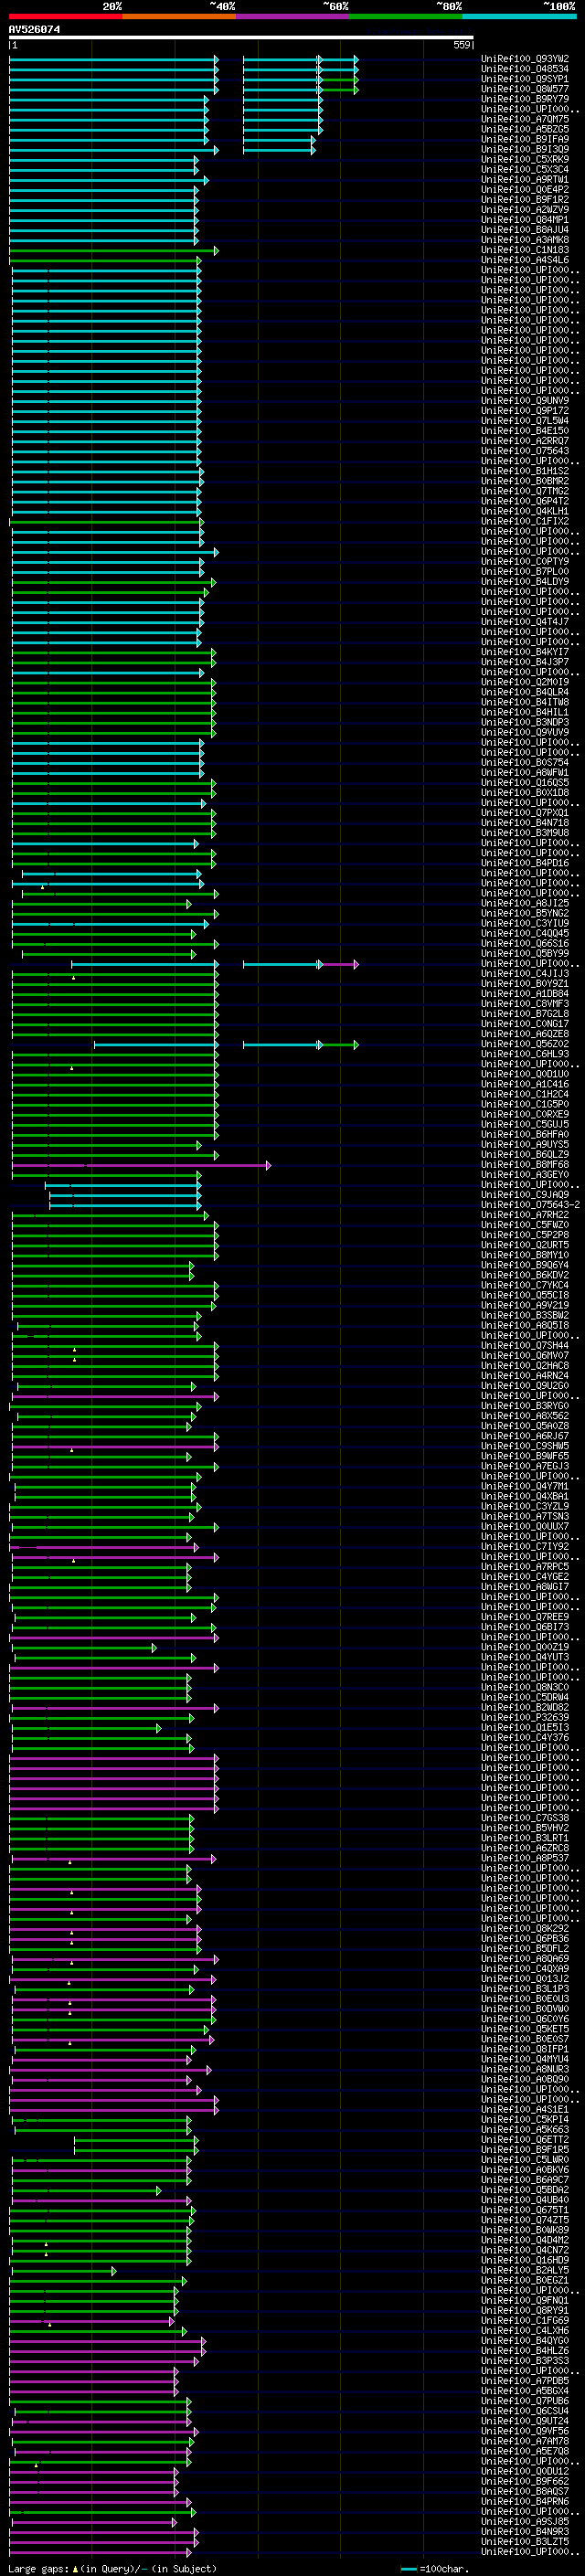The height and width of the screenshot is (2576, 585).
Task: Select hit label UniRef100_C8VMF3
Action: 525,1004
